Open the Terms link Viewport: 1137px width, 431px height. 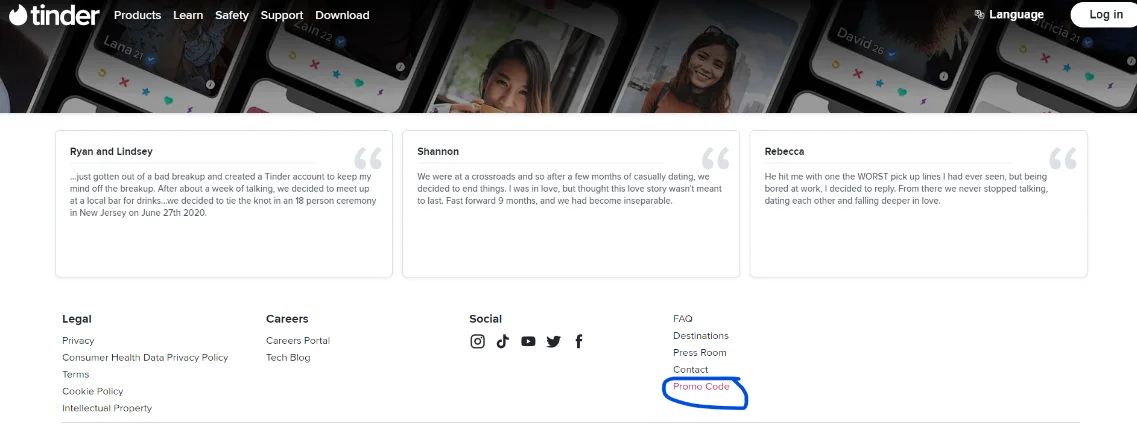tap(75, 374)
